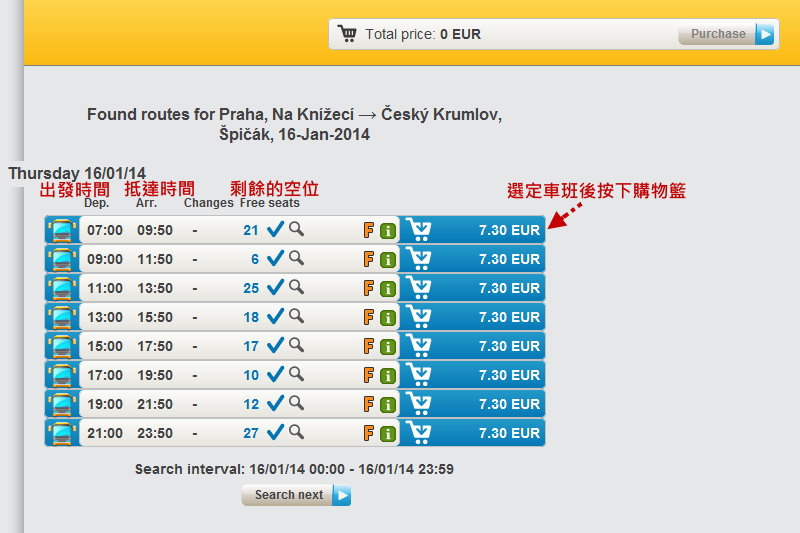Open green info icon for 17:00 route
Viewport: 800px width, 533px height.
pyautogui.click(x=388, y=376)
